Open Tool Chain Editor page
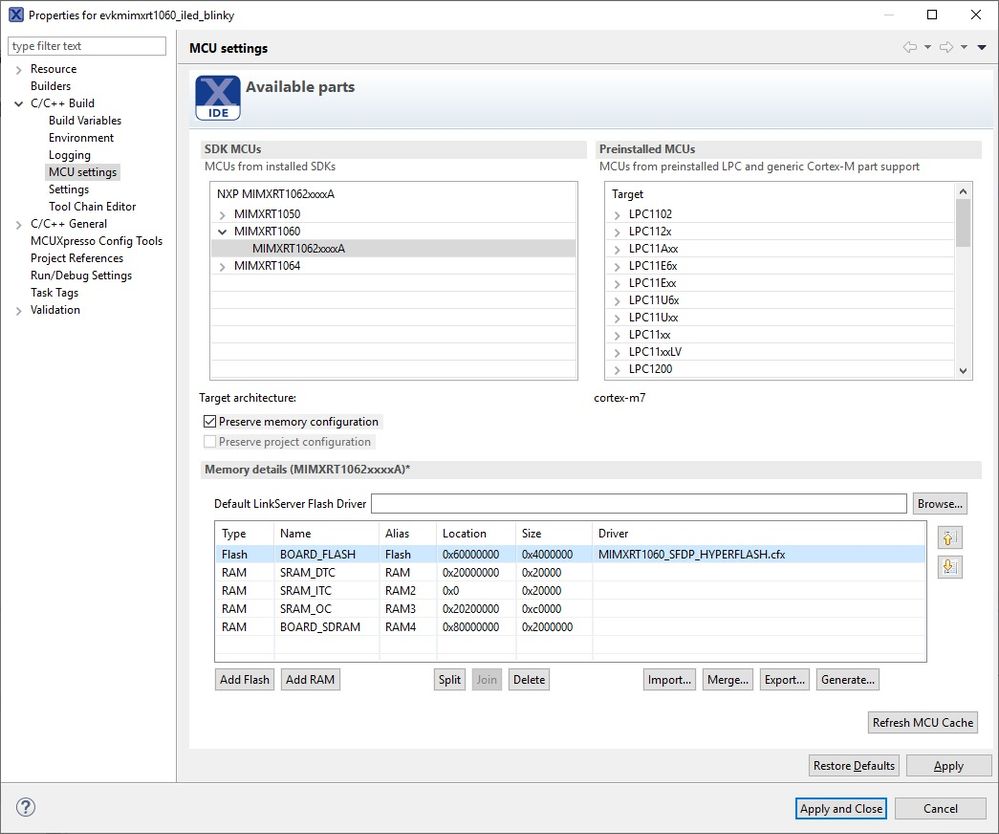This screenshot has width=999, height=834. point(92,206)
